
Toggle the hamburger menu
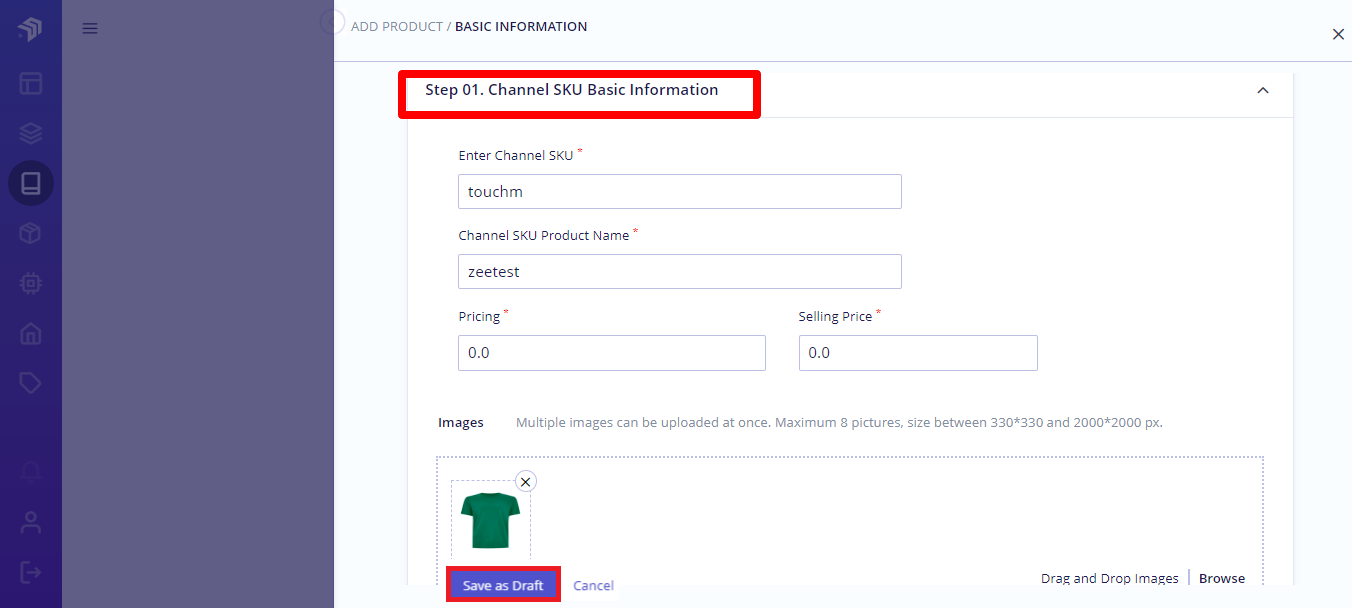point(90,29)
